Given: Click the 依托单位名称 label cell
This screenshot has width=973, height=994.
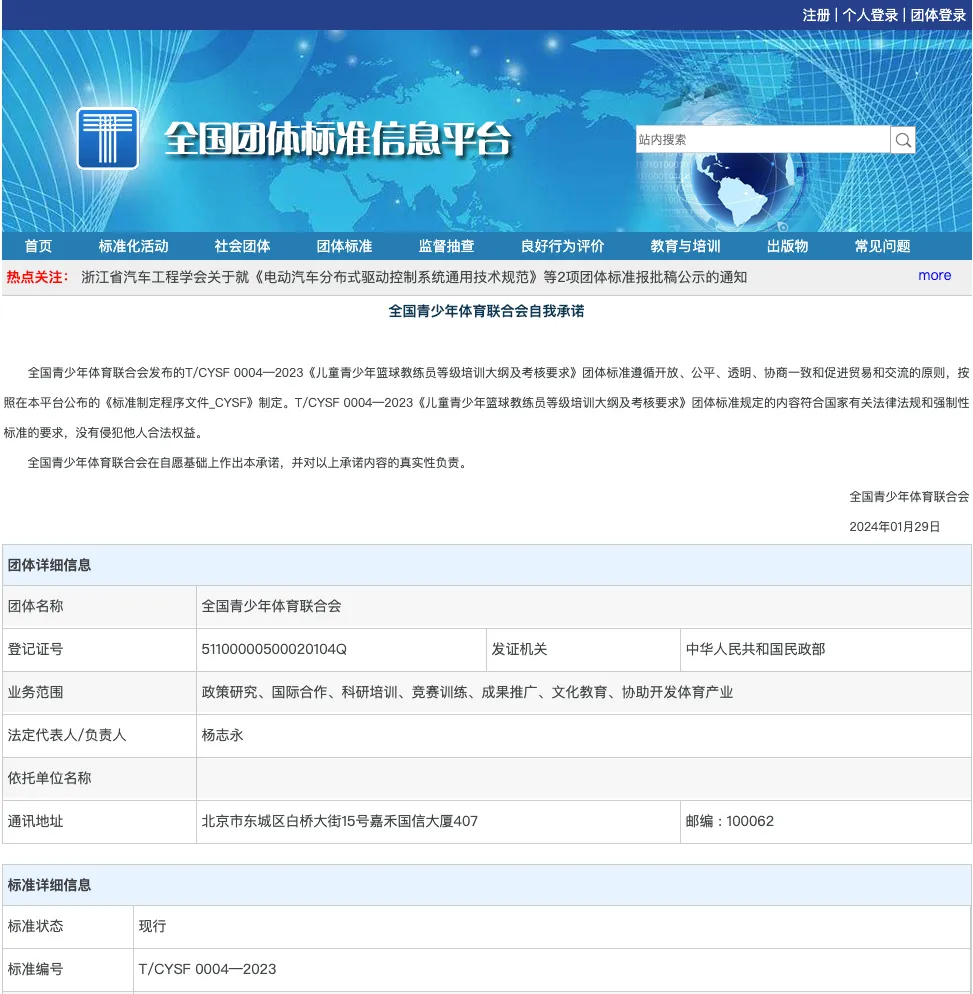Looking at the screenshot, I should tap(100, 778).
